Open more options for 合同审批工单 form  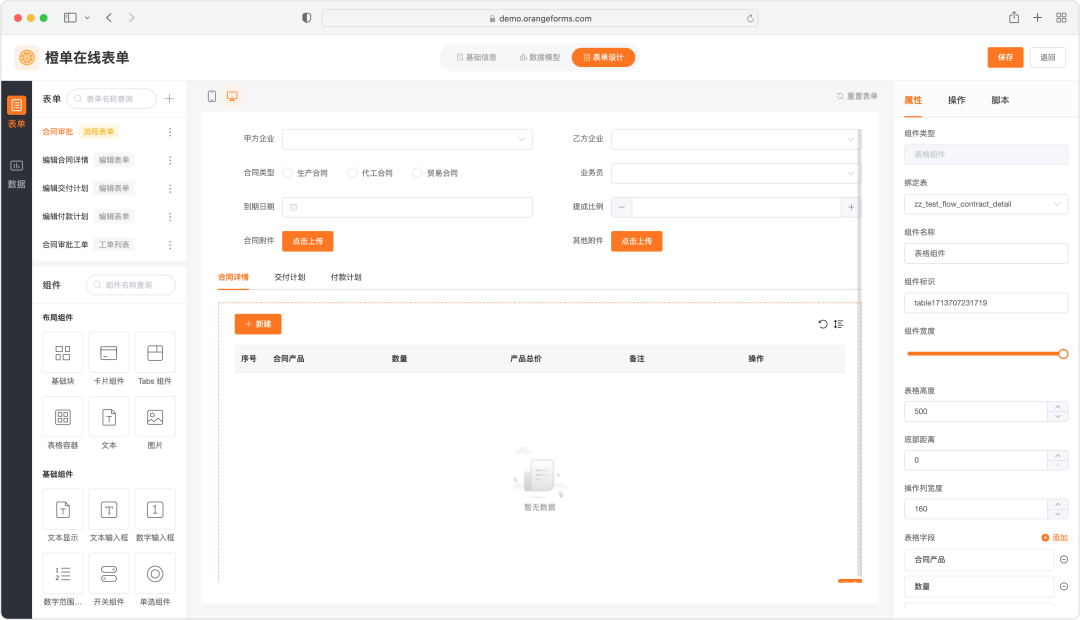click(170, 245)
